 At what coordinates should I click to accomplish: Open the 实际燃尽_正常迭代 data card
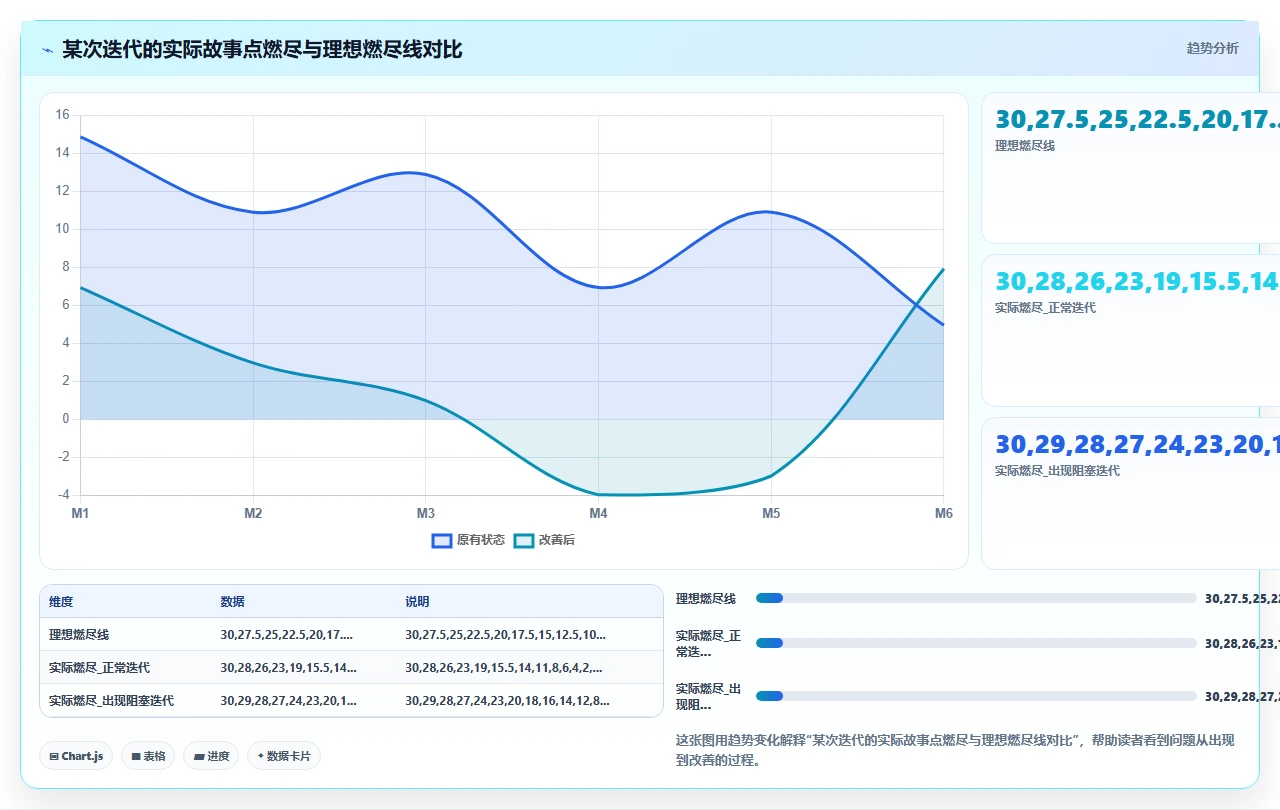point(1131,331)
